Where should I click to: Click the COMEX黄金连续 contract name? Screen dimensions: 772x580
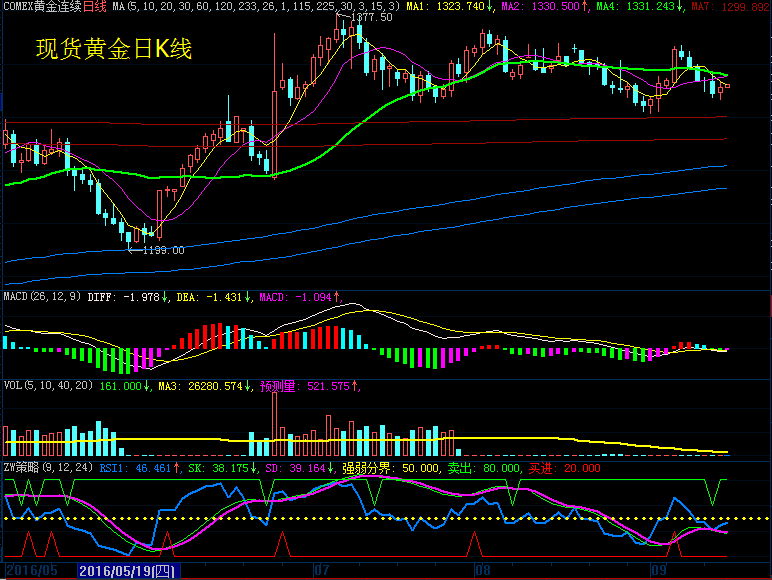tap(40, 7)
